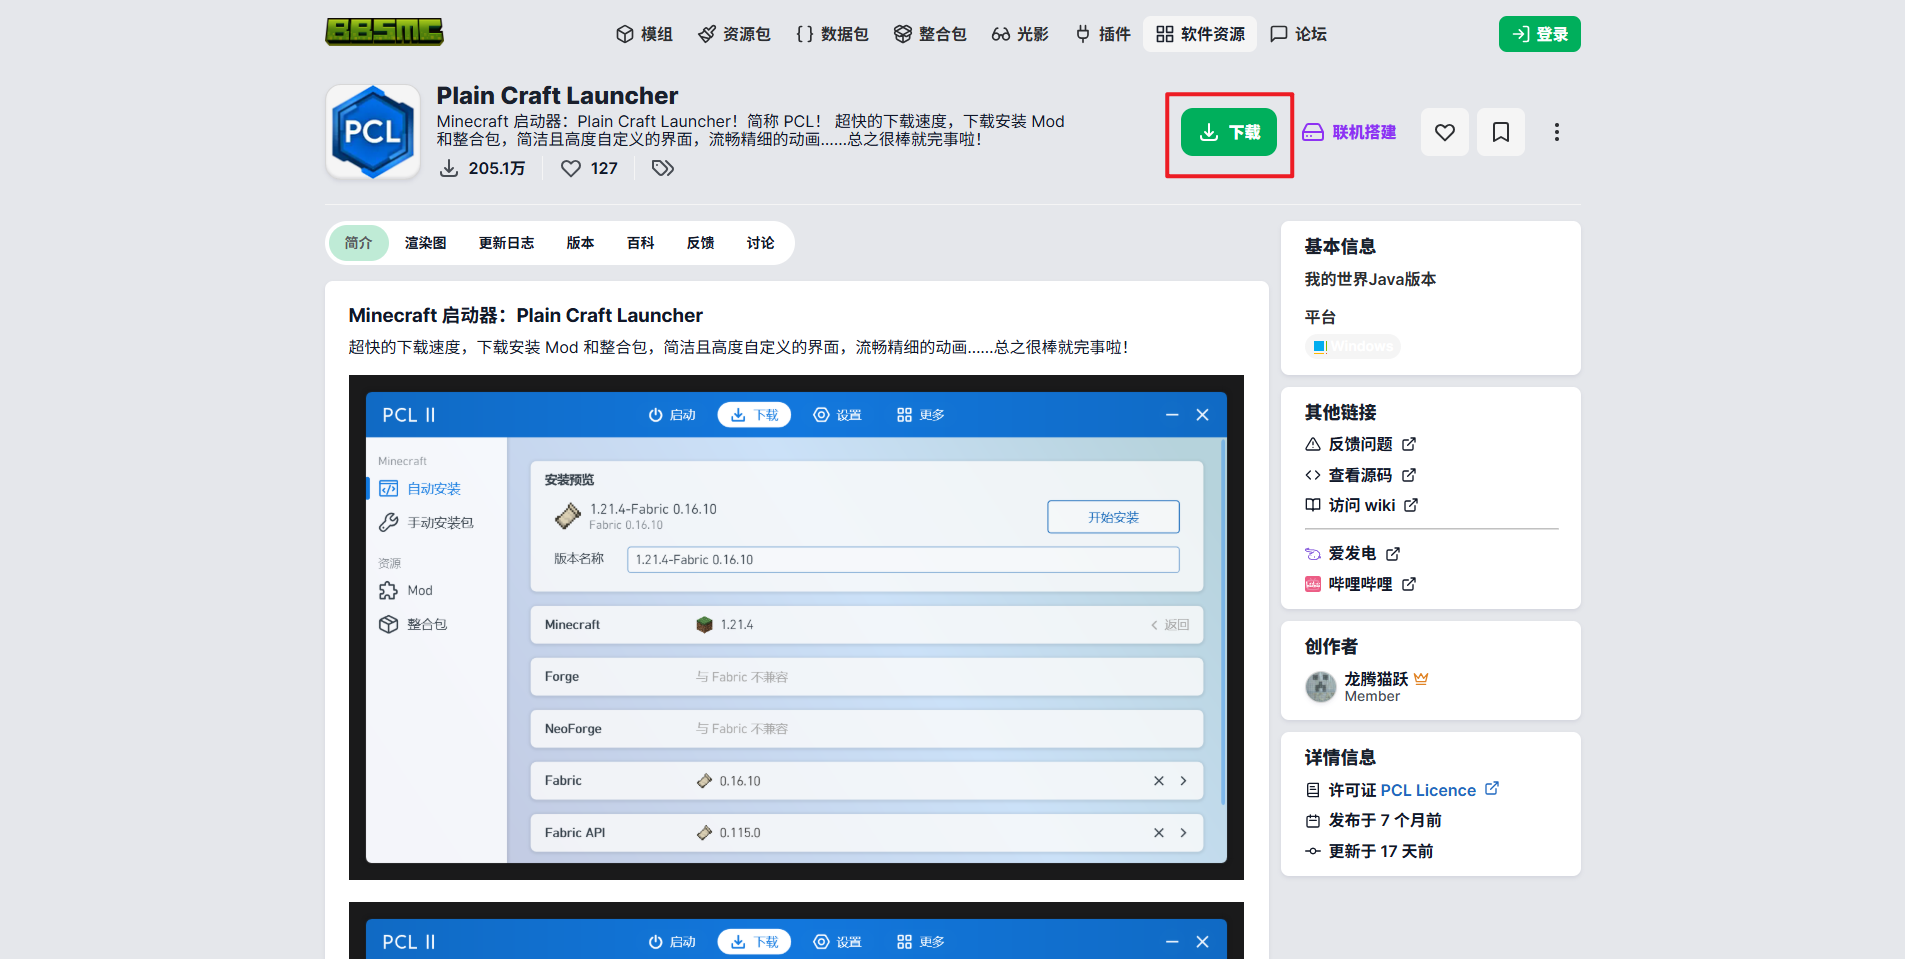The height and width of the screenshot is (959, 1905).
Task: Go to 模组 in the navigation bar
Action: pyautogui.click(x=644, y=34)
